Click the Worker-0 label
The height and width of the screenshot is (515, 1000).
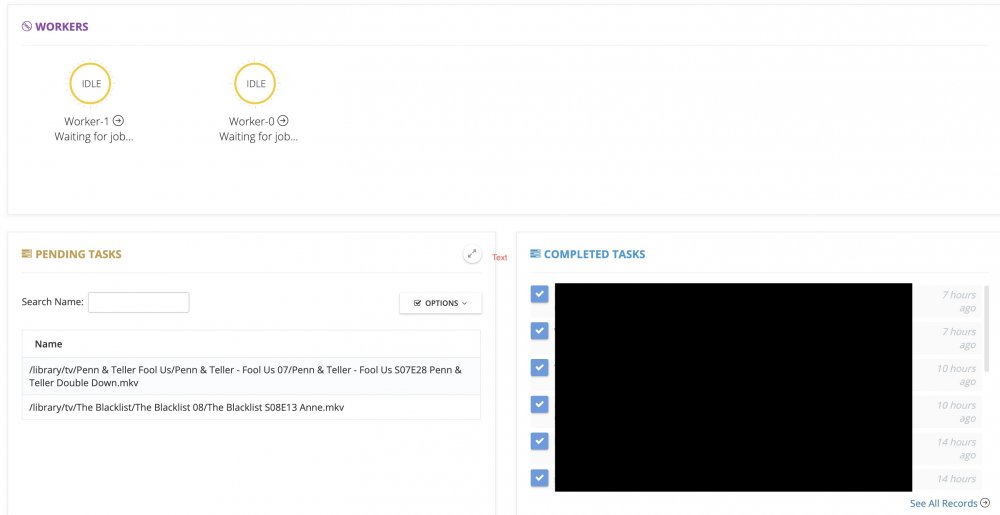coord(252,121)
